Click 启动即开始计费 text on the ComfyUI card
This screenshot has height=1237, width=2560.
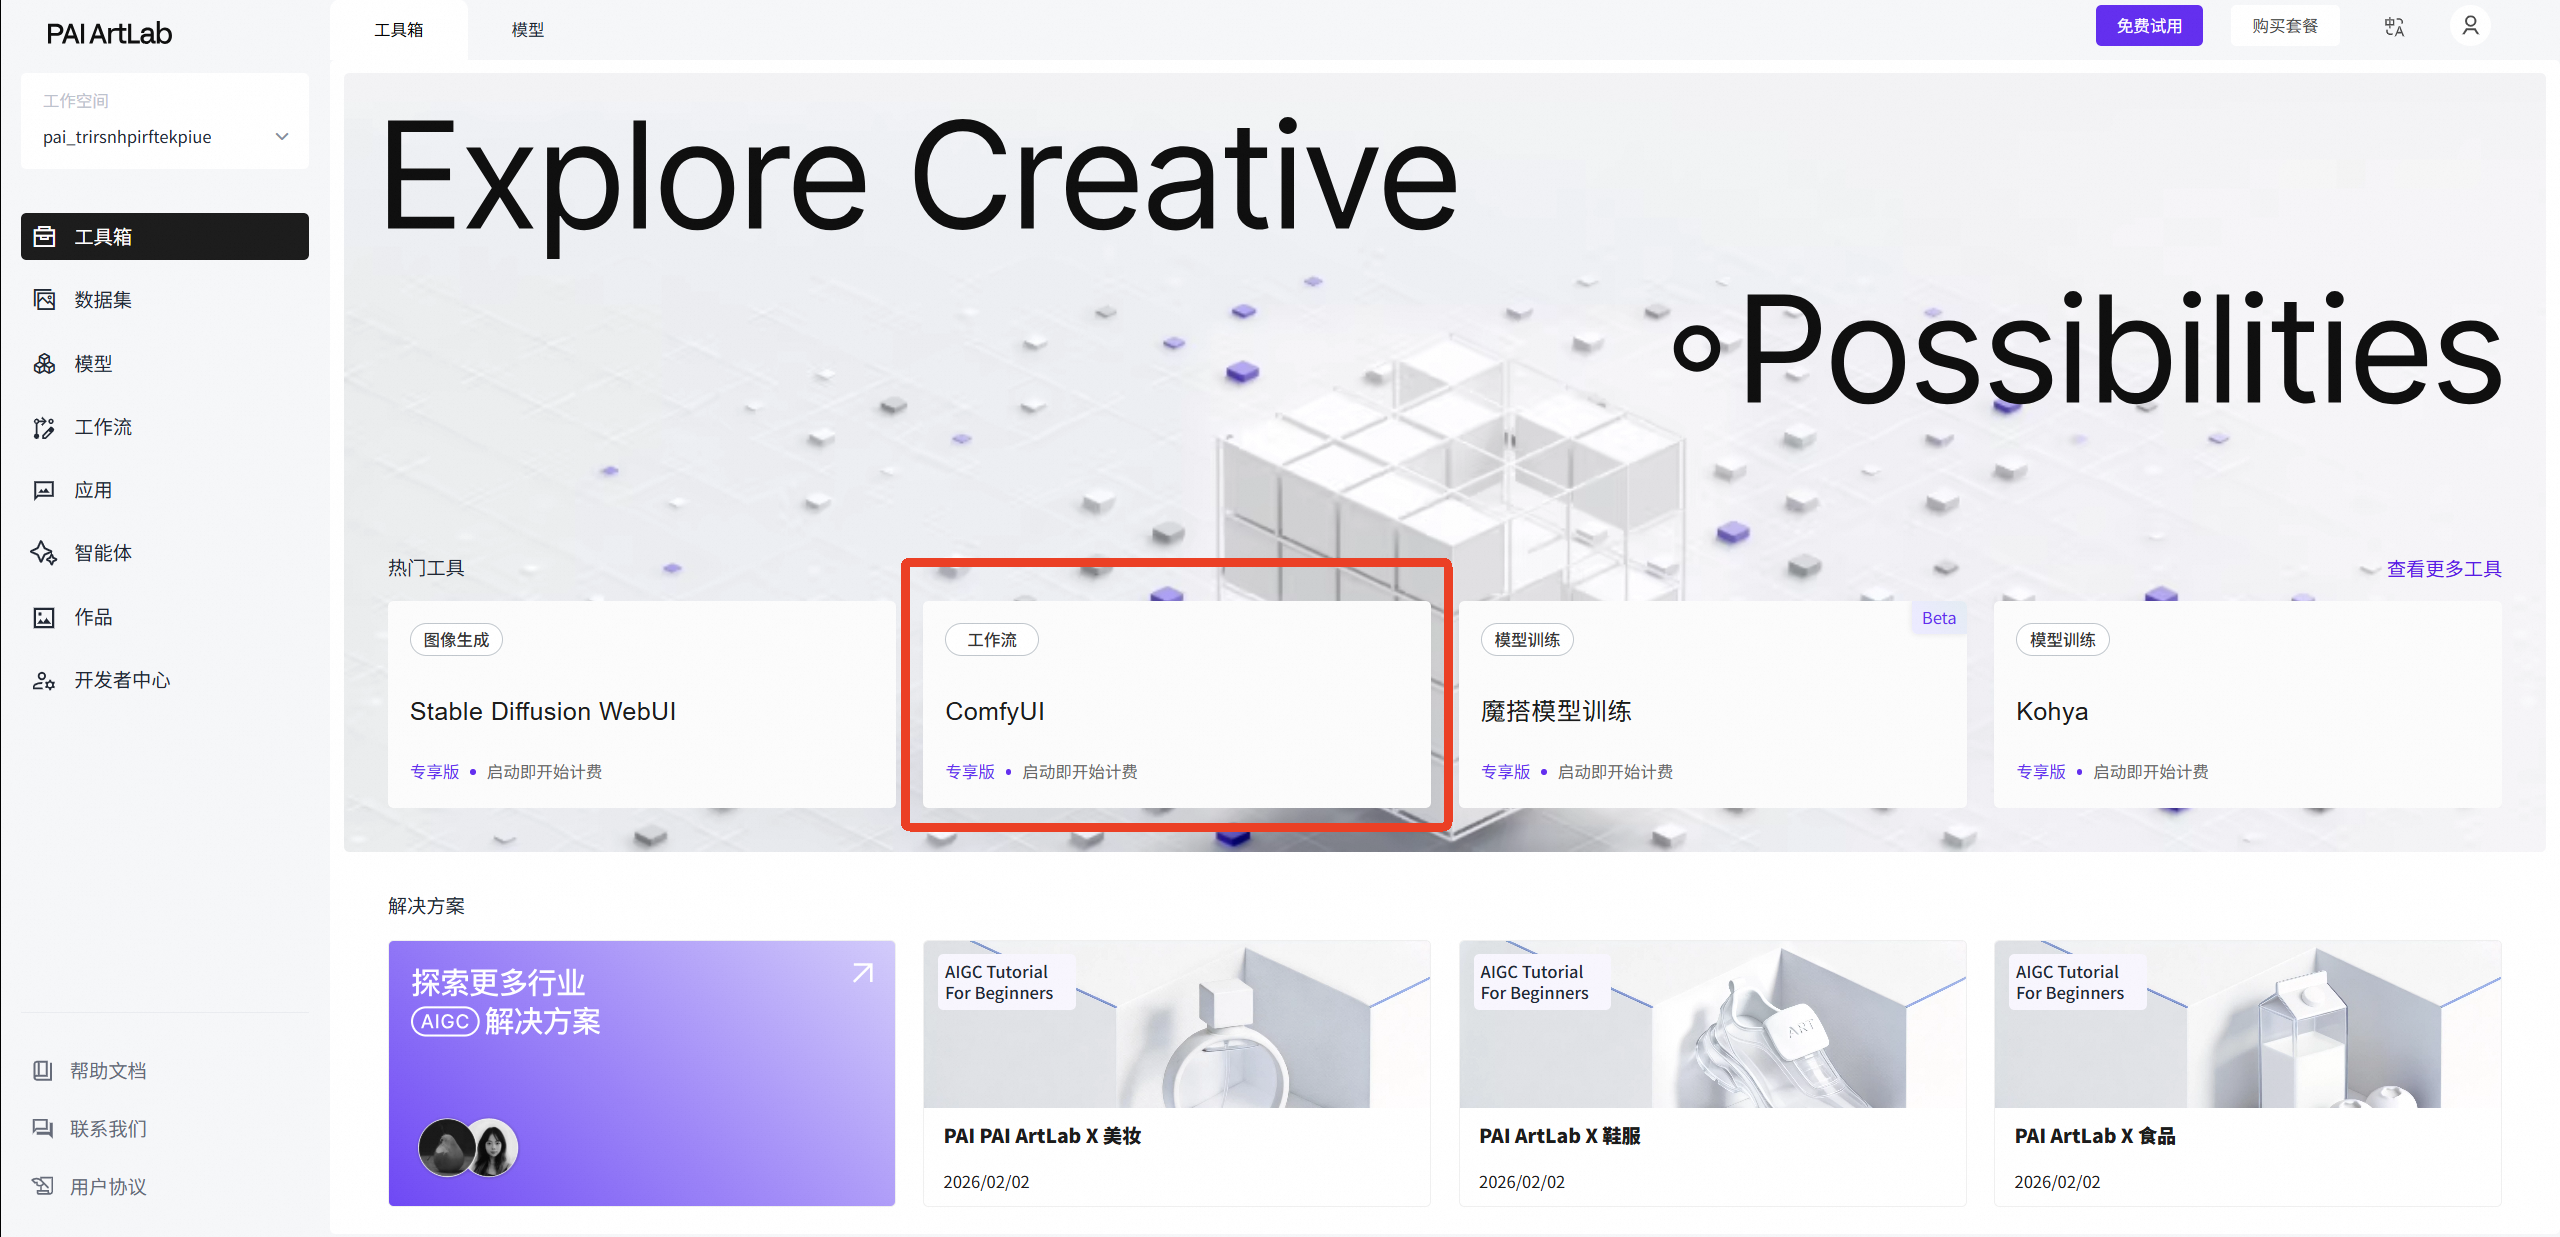click(x=1080, y=772)
